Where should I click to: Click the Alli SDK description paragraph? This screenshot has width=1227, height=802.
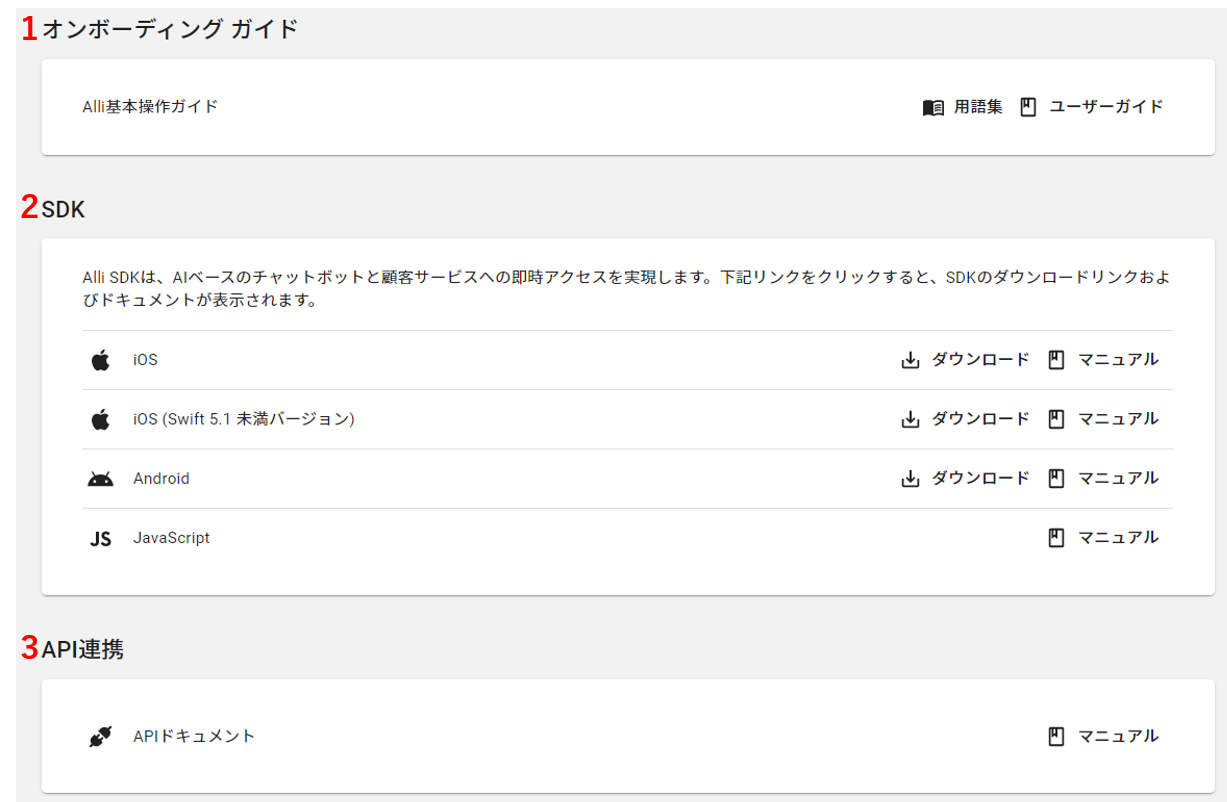tap(626, 288)
